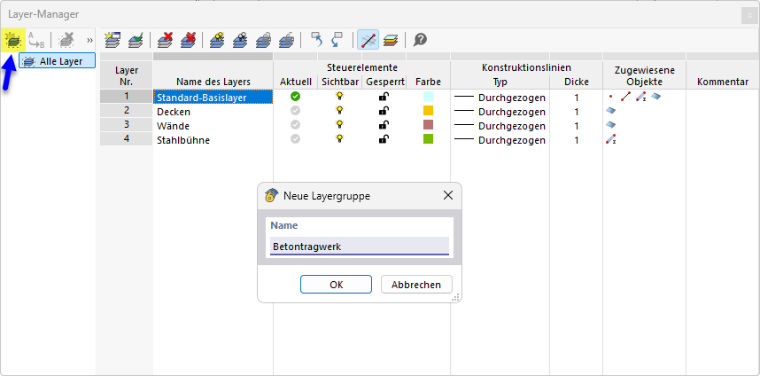Set selected layer as current with checkmark icon
Image resolution: width=760 pixels, height=376 pixels.
(135, 40)
